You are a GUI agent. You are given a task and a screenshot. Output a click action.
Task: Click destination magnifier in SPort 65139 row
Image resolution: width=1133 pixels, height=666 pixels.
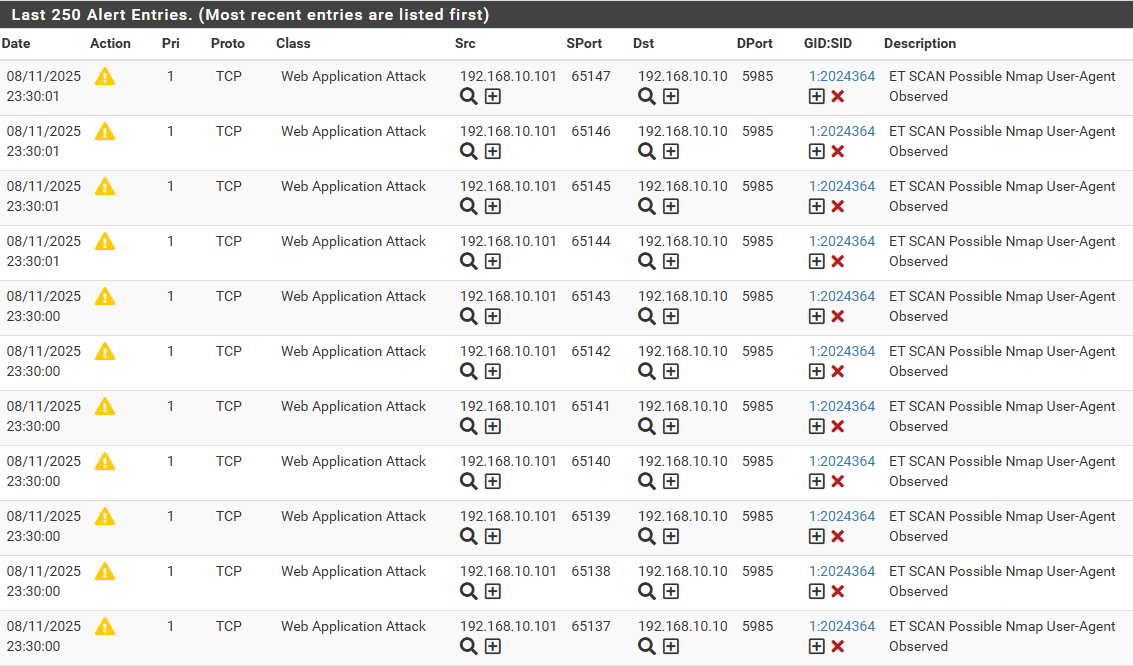pos(647,536)
